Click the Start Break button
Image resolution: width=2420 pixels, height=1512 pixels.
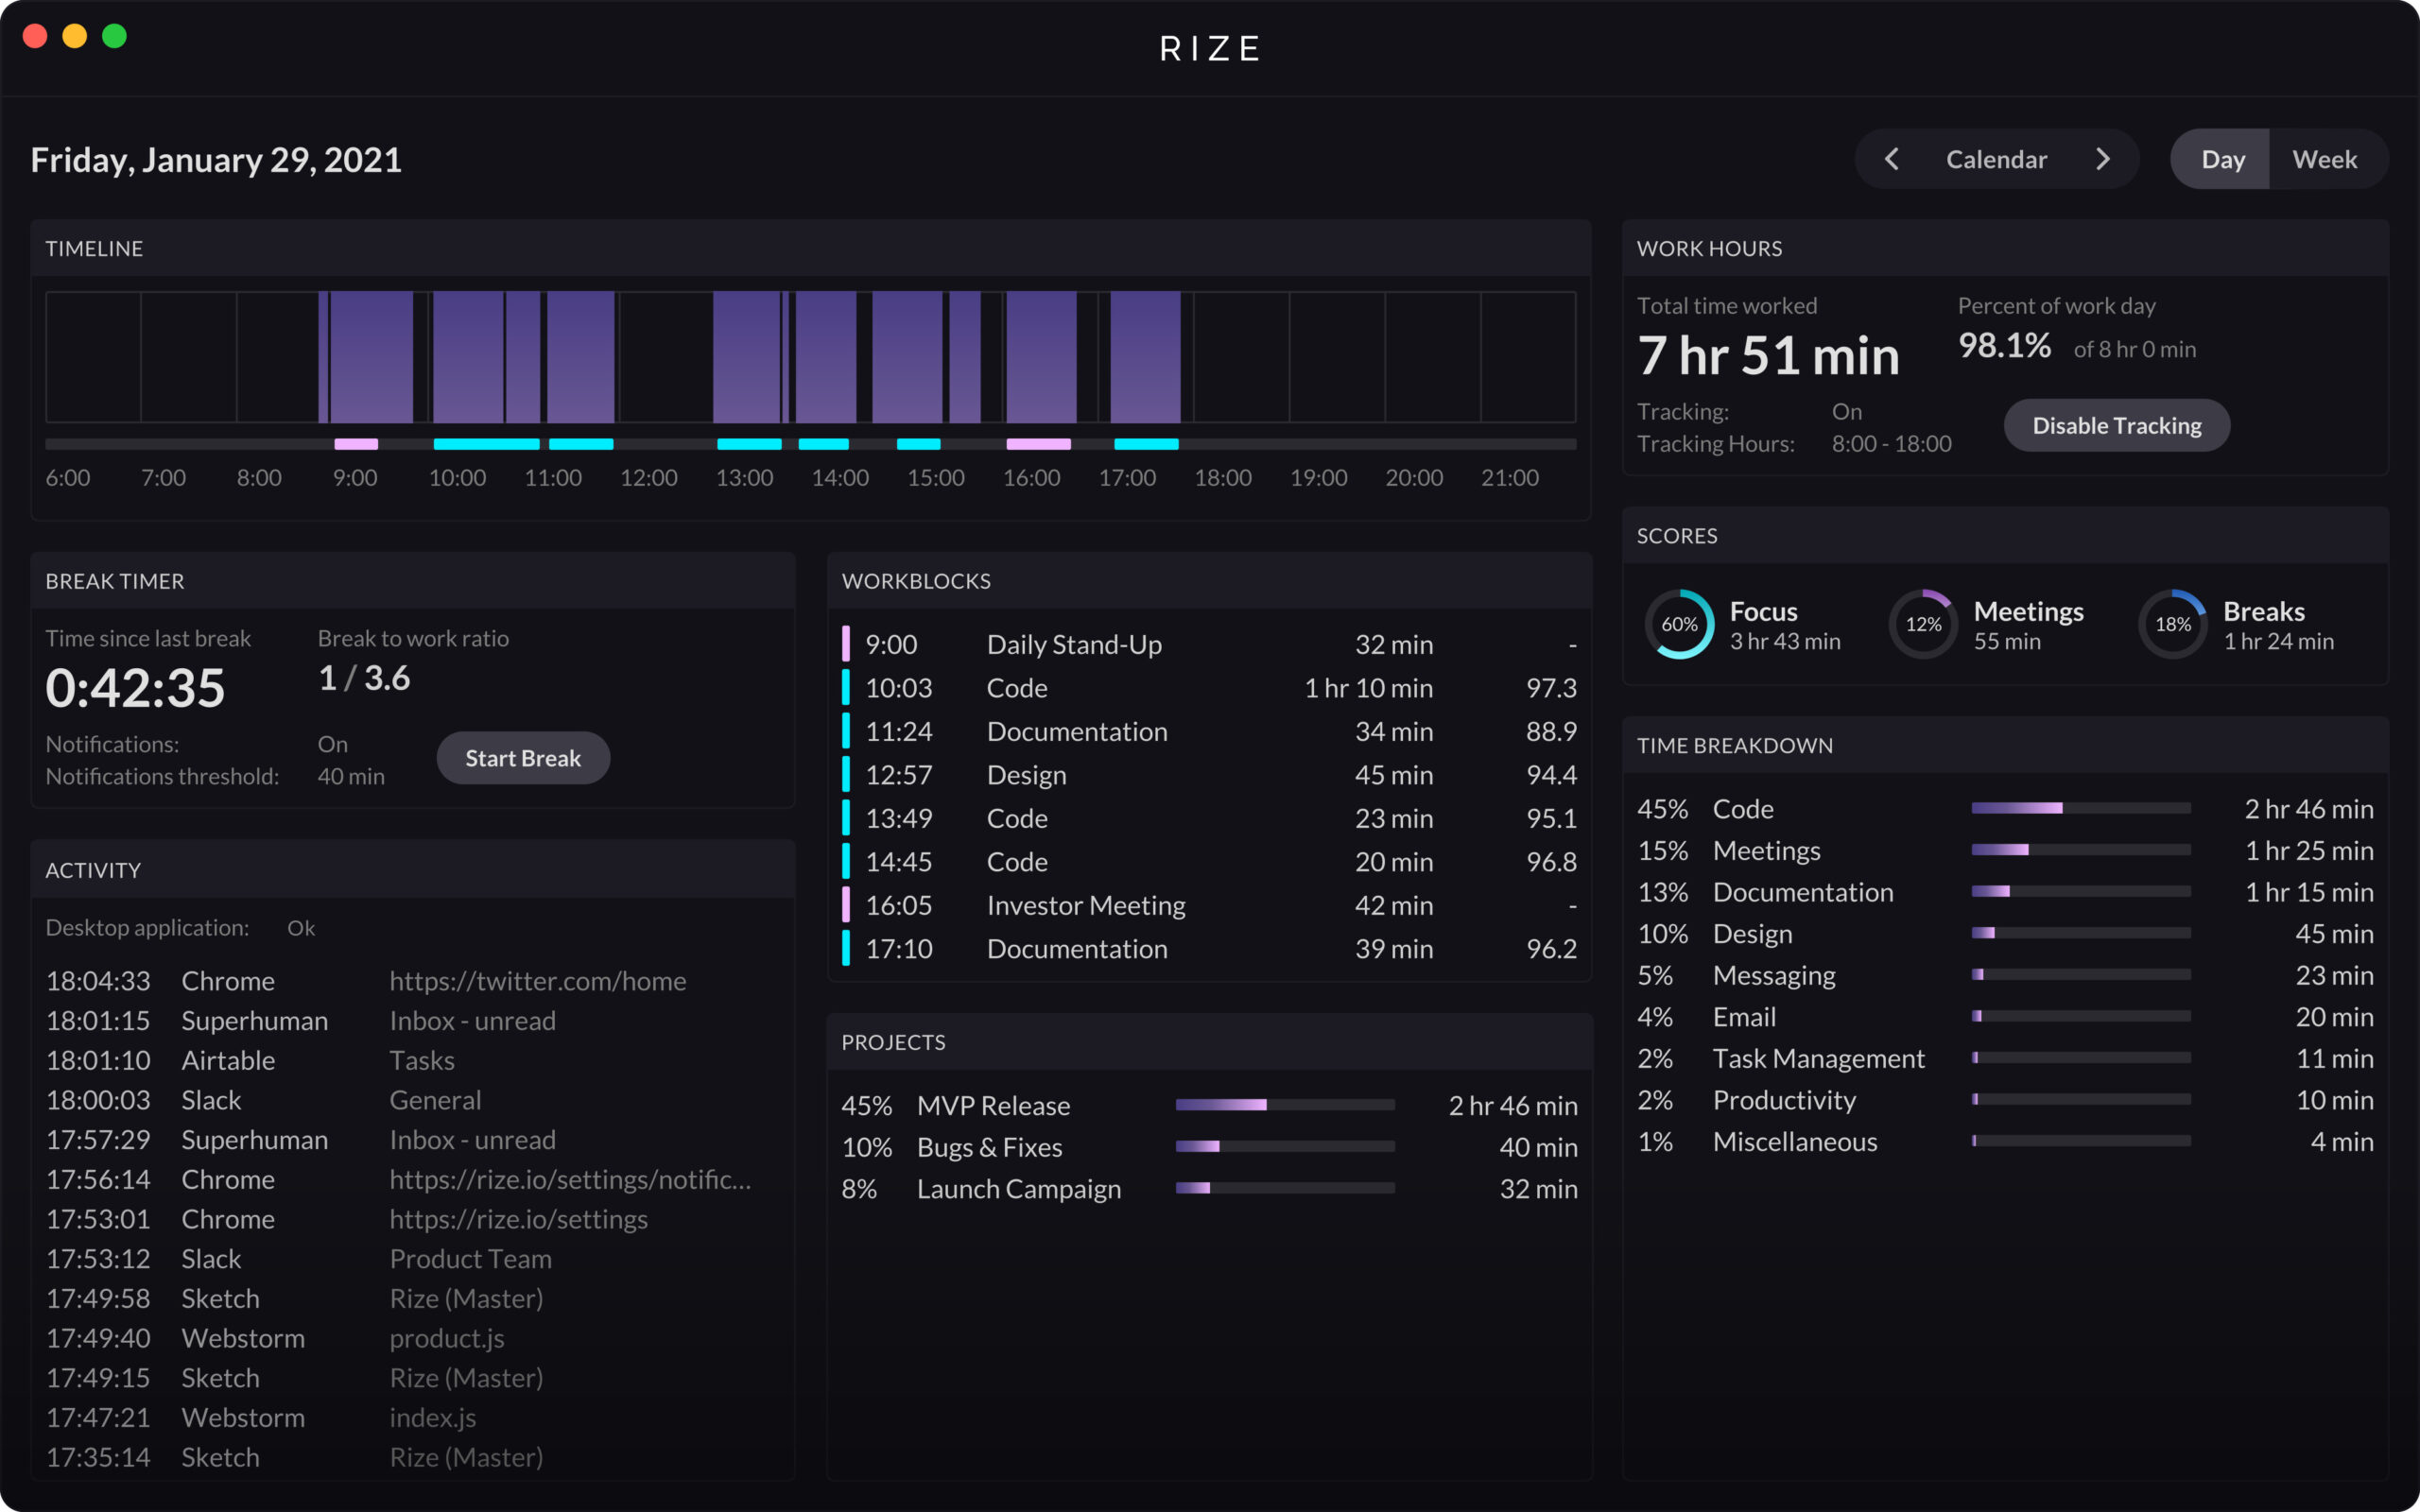pos(522,757)
